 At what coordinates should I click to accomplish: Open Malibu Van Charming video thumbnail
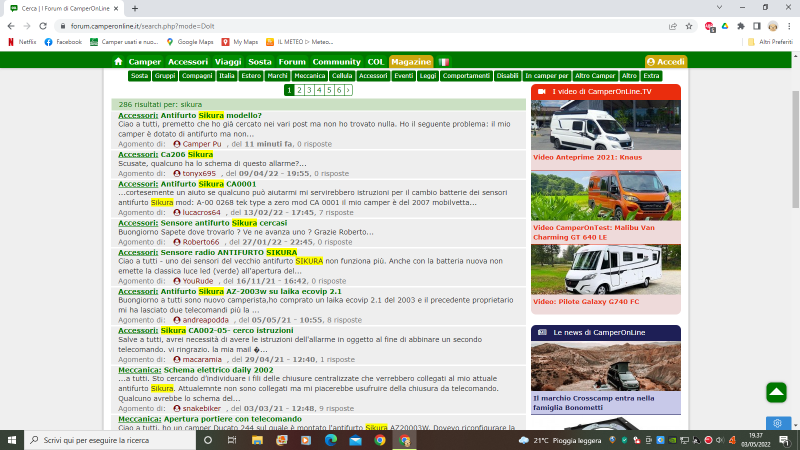click(x=606, y=196)
